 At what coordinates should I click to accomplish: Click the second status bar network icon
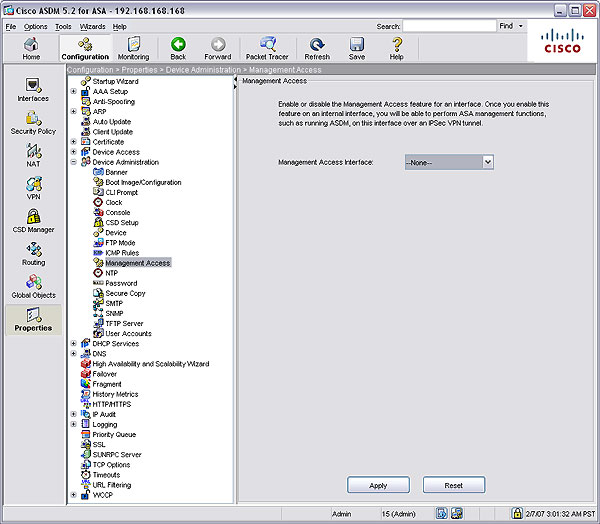coord(457,513)
